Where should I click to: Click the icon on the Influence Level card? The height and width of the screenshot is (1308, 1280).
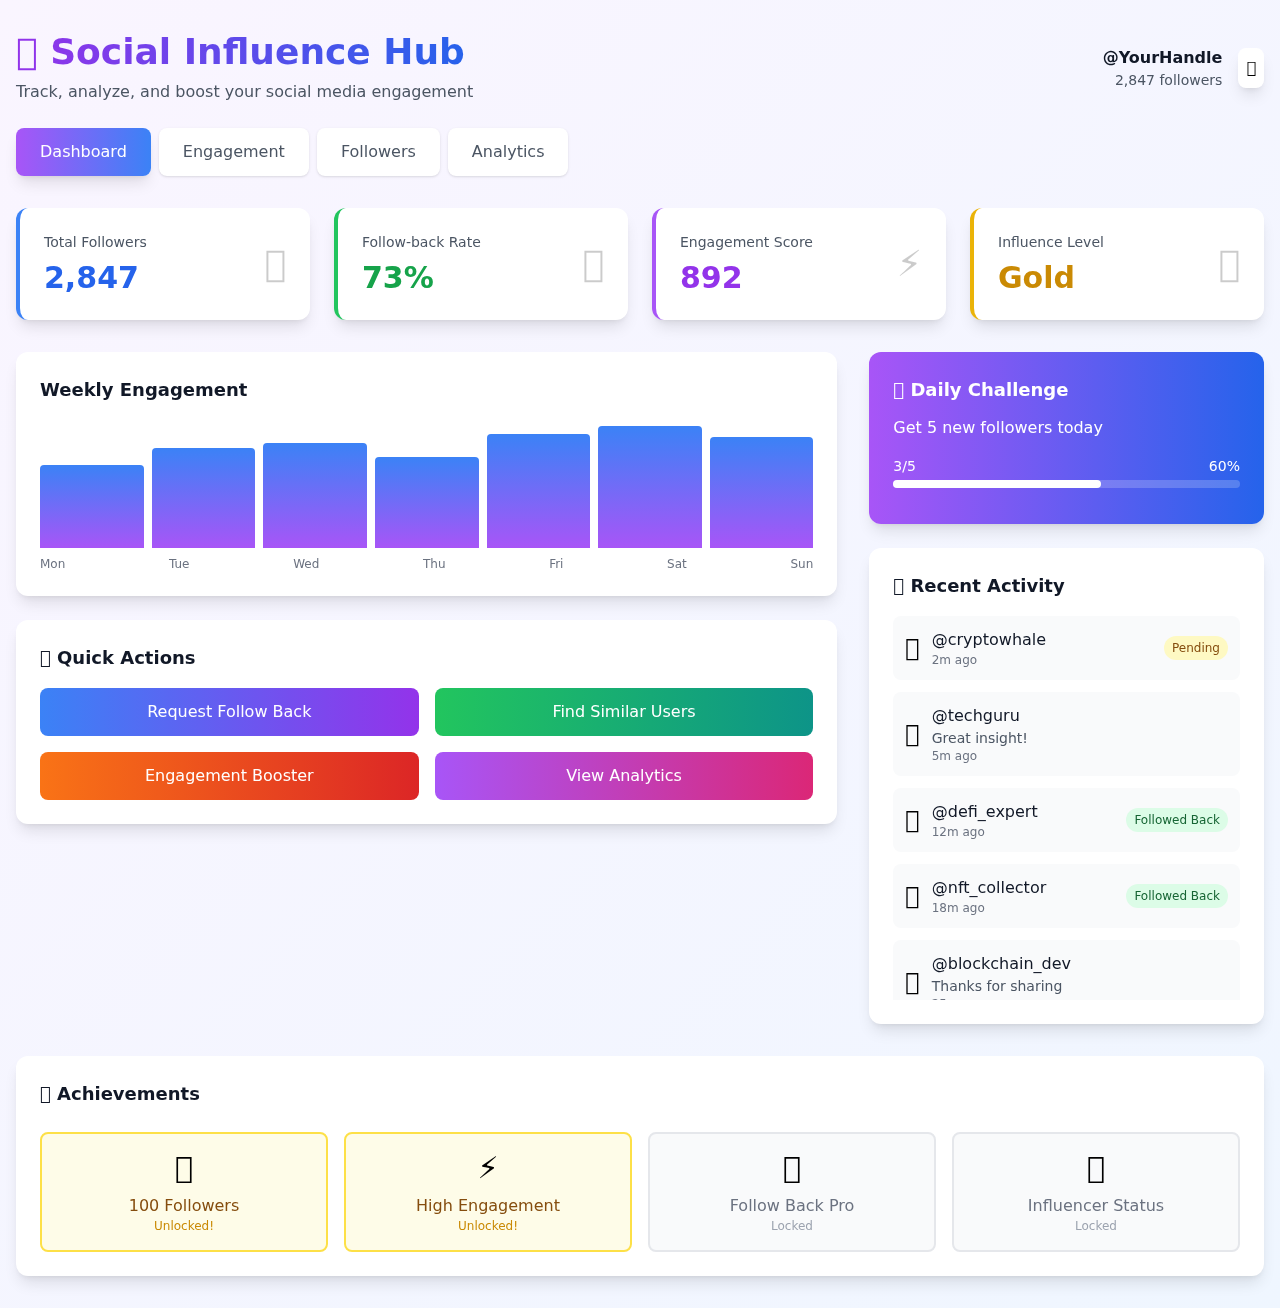point(1229,266)
